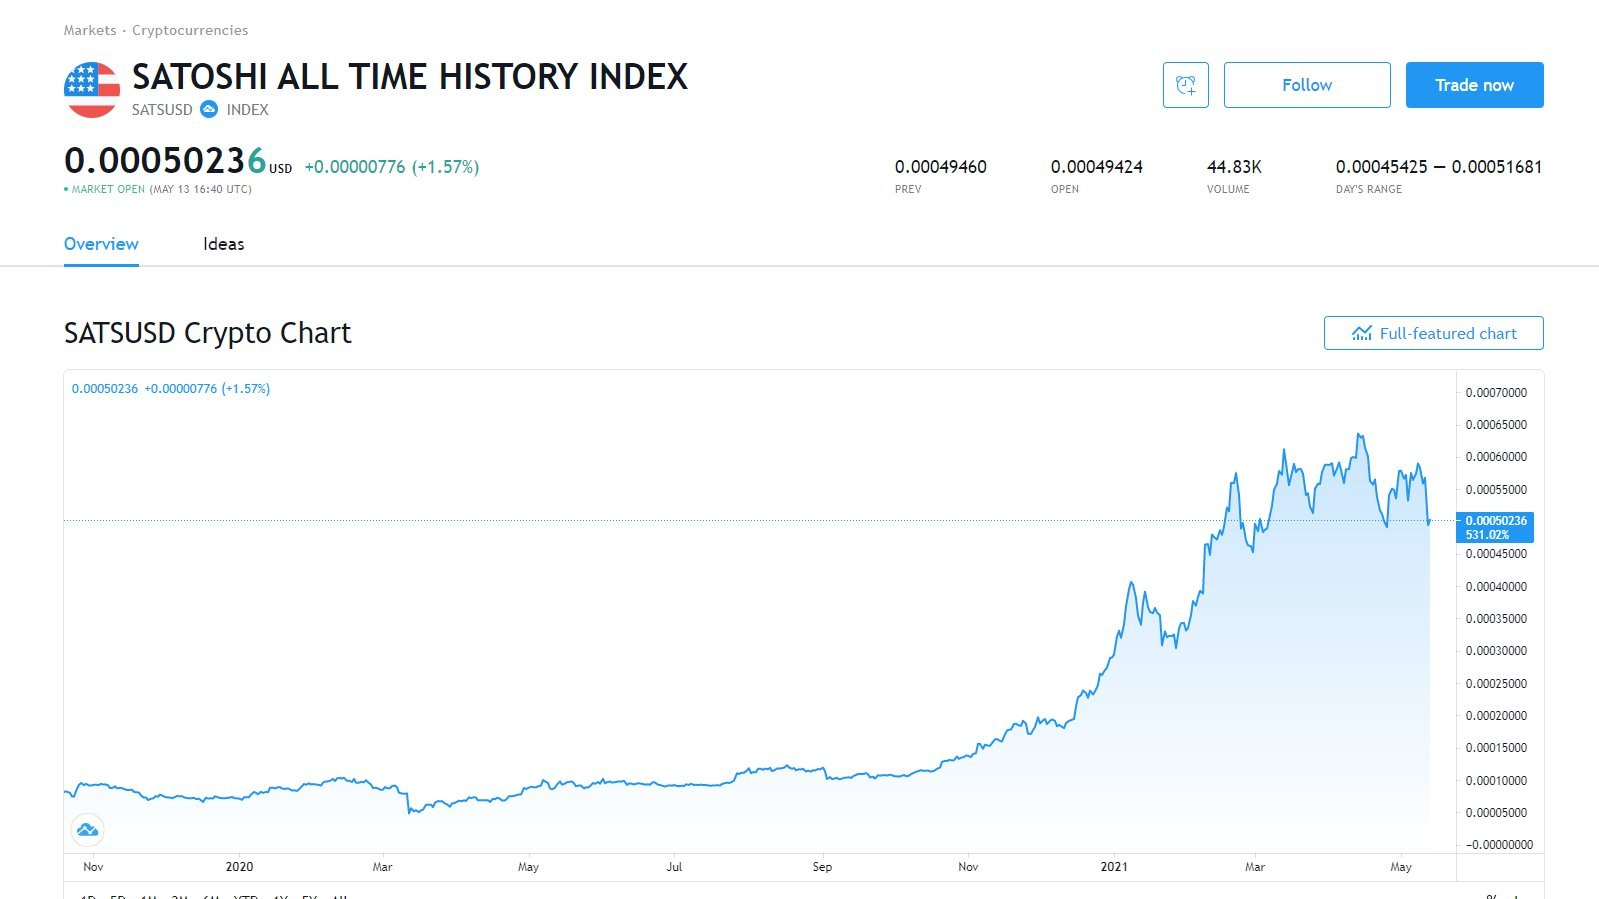Click the large price 0.00050236 USD

[x=178, y=161]
